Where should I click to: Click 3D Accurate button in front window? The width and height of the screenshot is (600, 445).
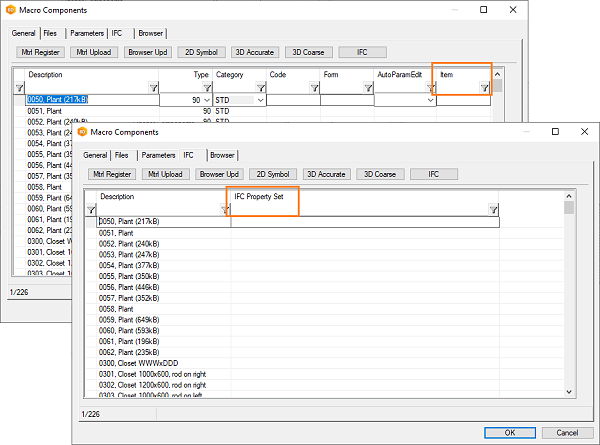point(322,174)
